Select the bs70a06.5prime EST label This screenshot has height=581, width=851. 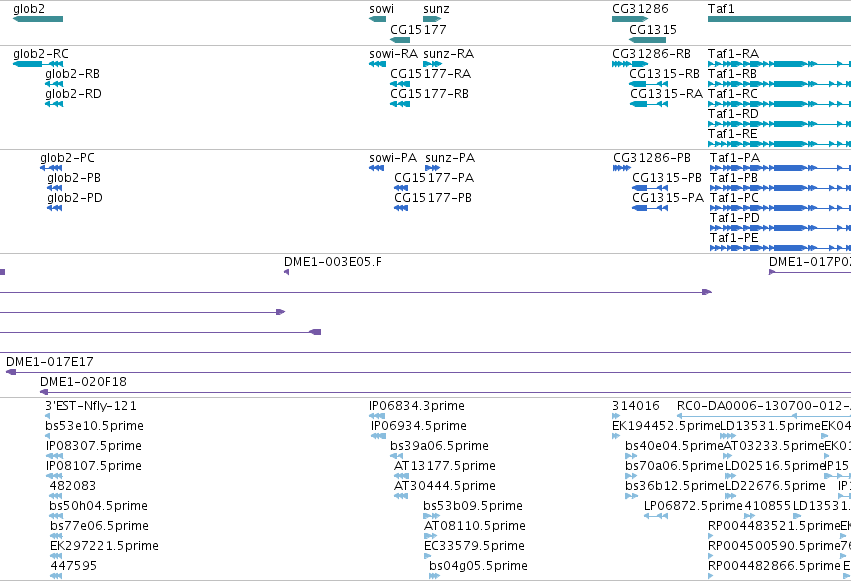tap(675, 466)
